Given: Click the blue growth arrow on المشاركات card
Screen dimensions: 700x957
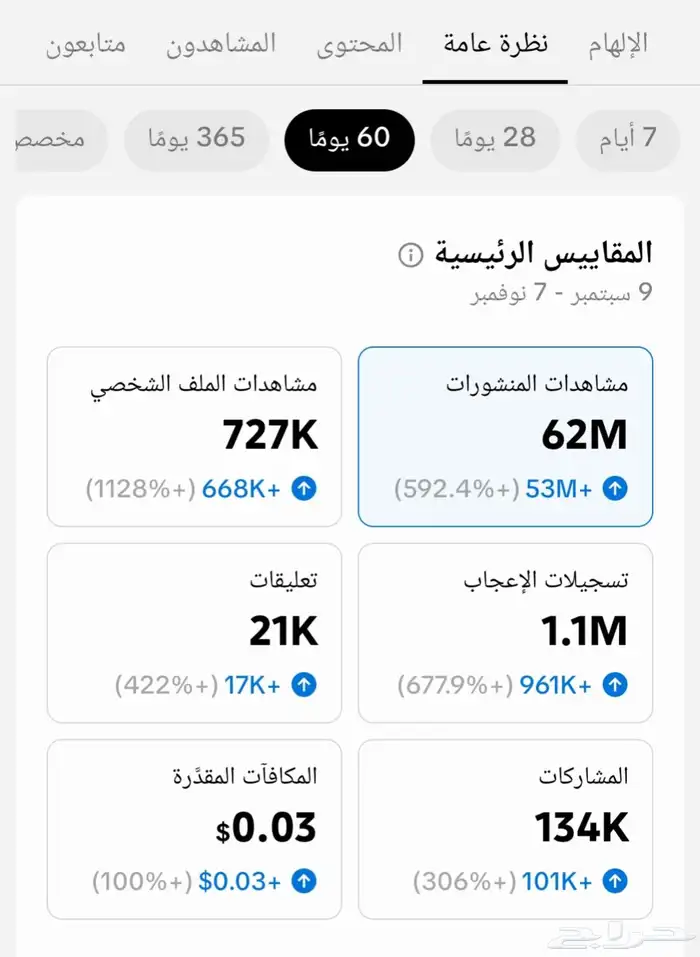Looking at the screenshot, I should (x=616, y=882).
